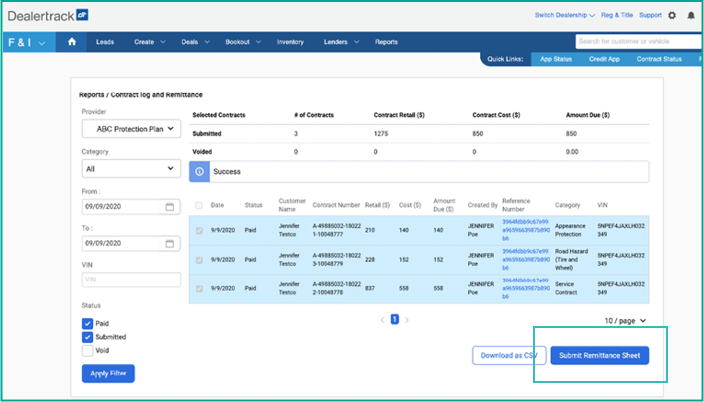Click the From date input field

point(131,207)
